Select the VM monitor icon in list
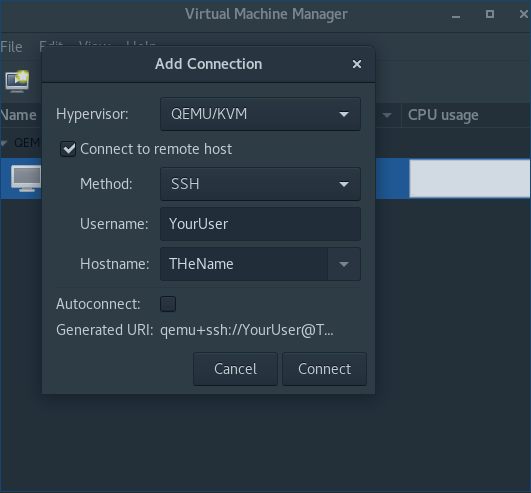Viewport: 531px width, 493px height. [x=26, y=178]
